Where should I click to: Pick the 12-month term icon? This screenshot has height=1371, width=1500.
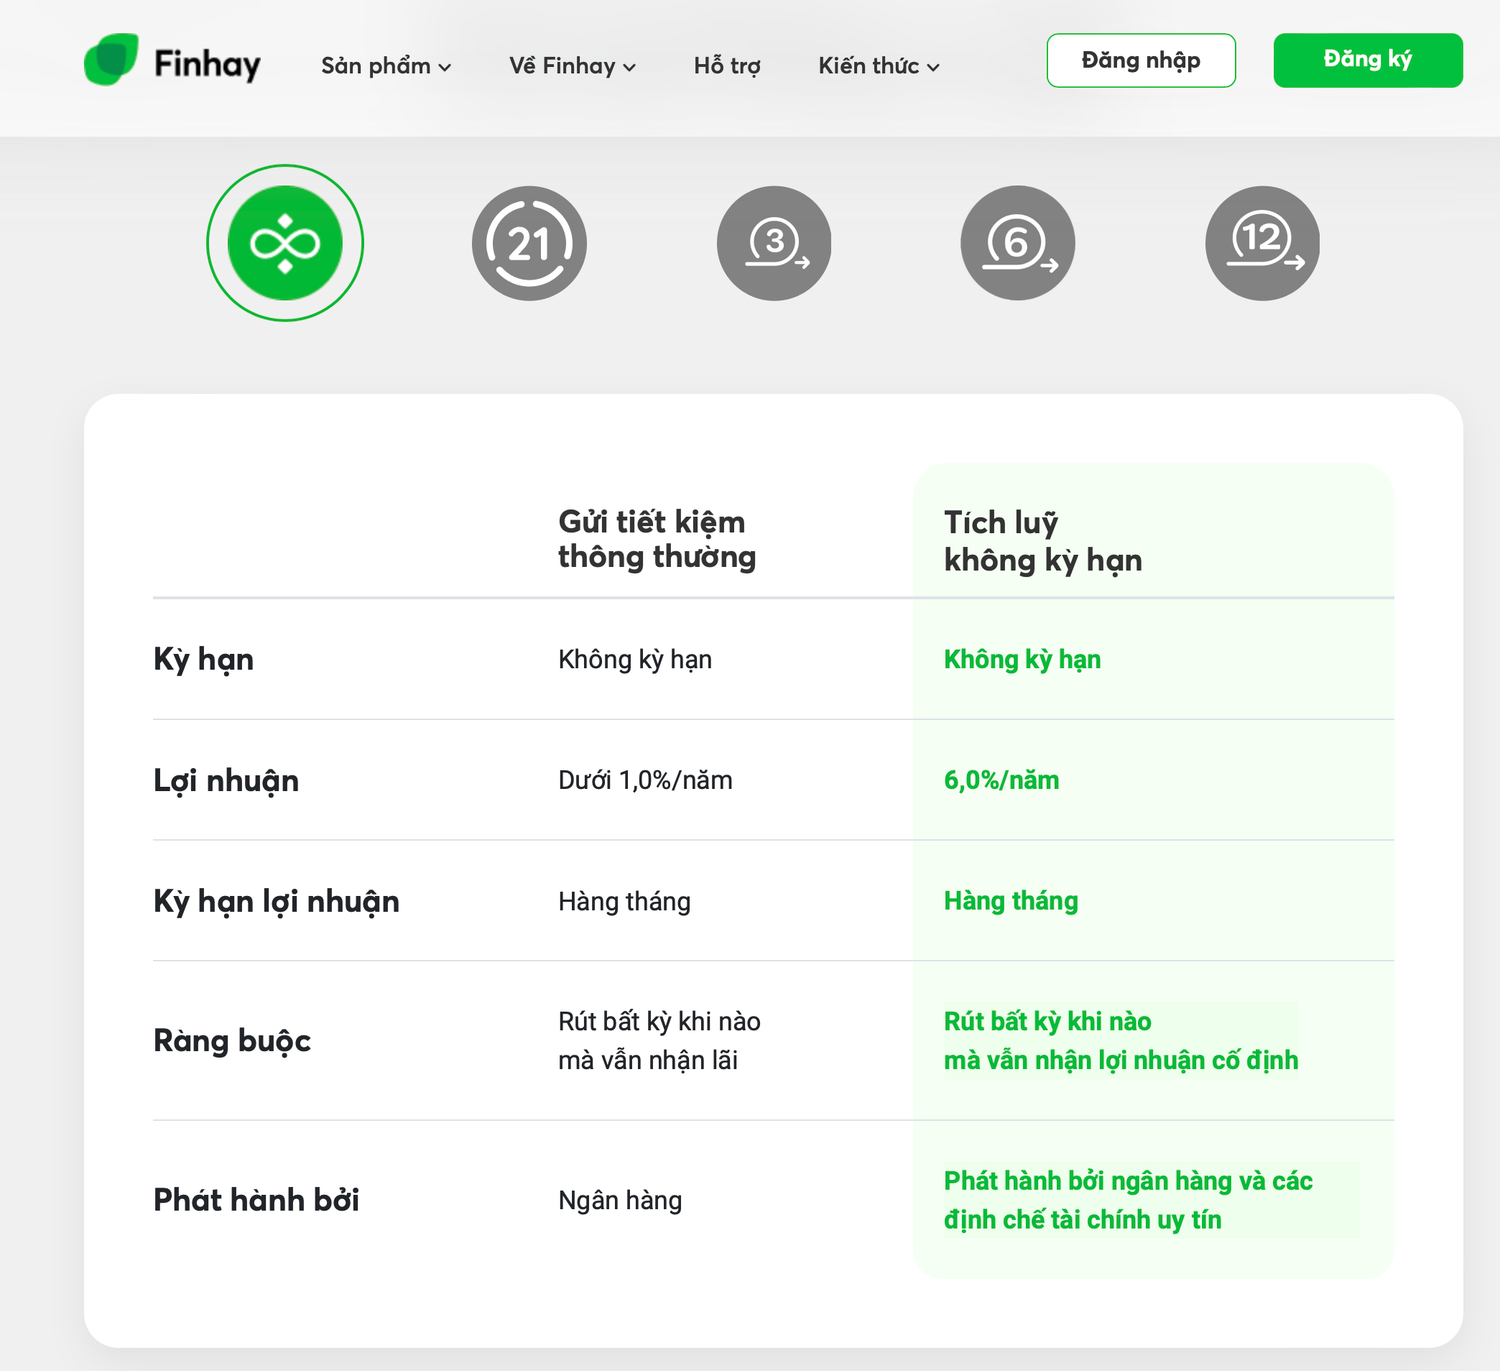pos(1263,243)
